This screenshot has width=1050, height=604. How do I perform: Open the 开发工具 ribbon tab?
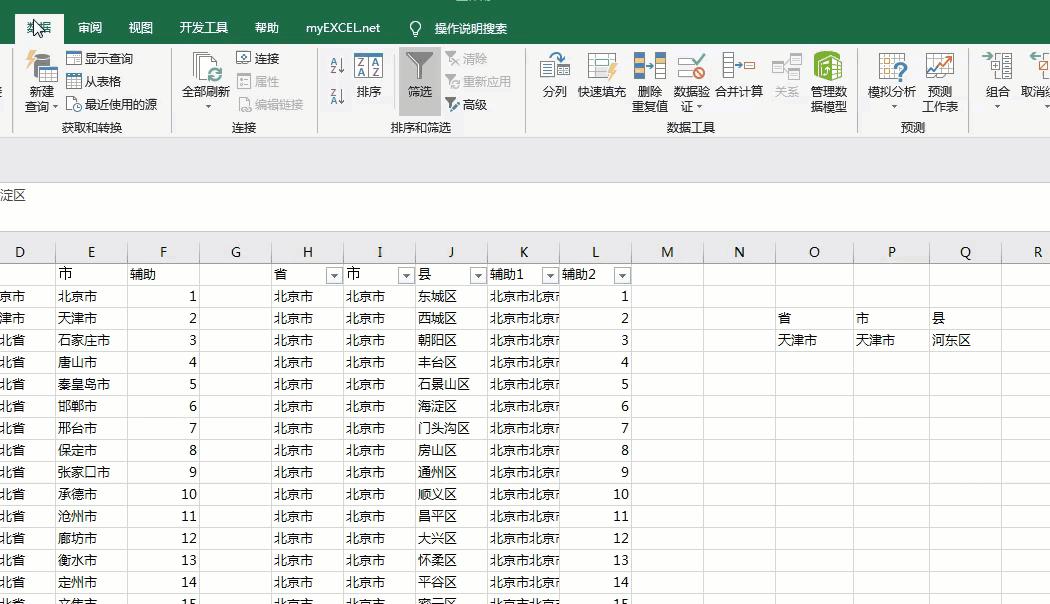(x=202, y=28)
